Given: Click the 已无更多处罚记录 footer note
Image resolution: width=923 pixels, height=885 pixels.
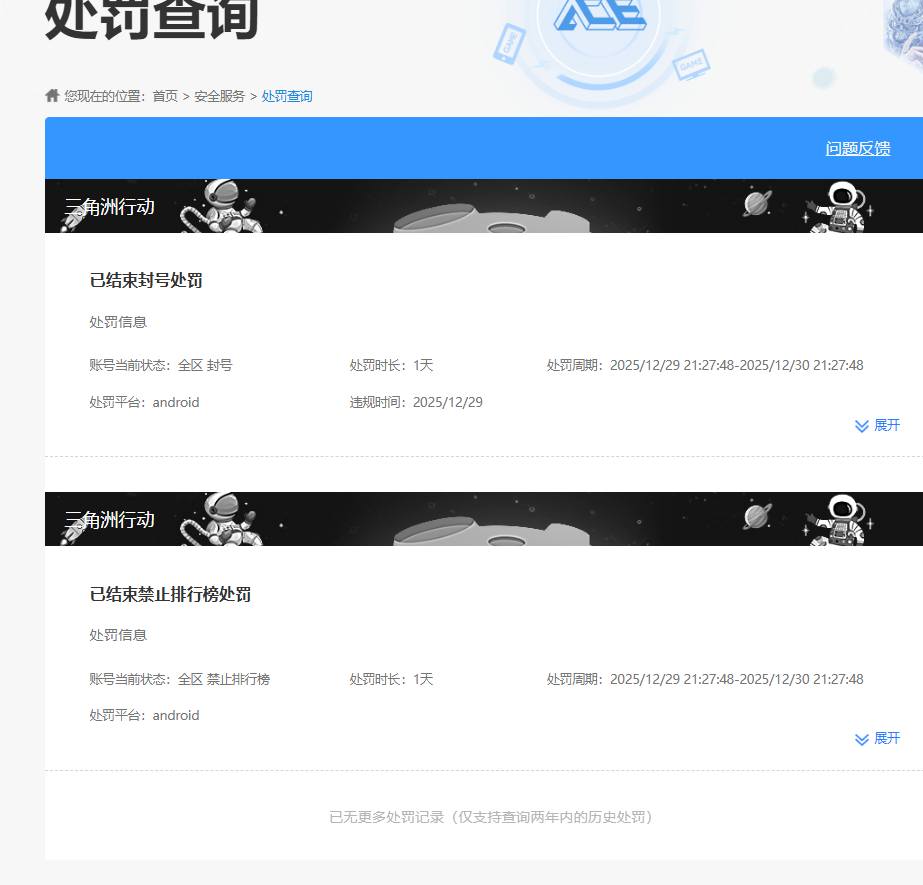Looking at the screenshot, I should (491, 817).
